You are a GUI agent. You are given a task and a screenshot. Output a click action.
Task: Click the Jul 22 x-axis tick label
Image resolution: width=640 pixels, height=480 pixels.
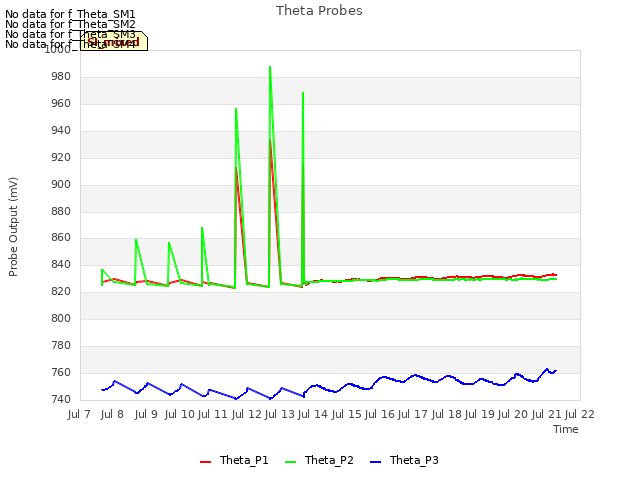click(x=580, y=415)
